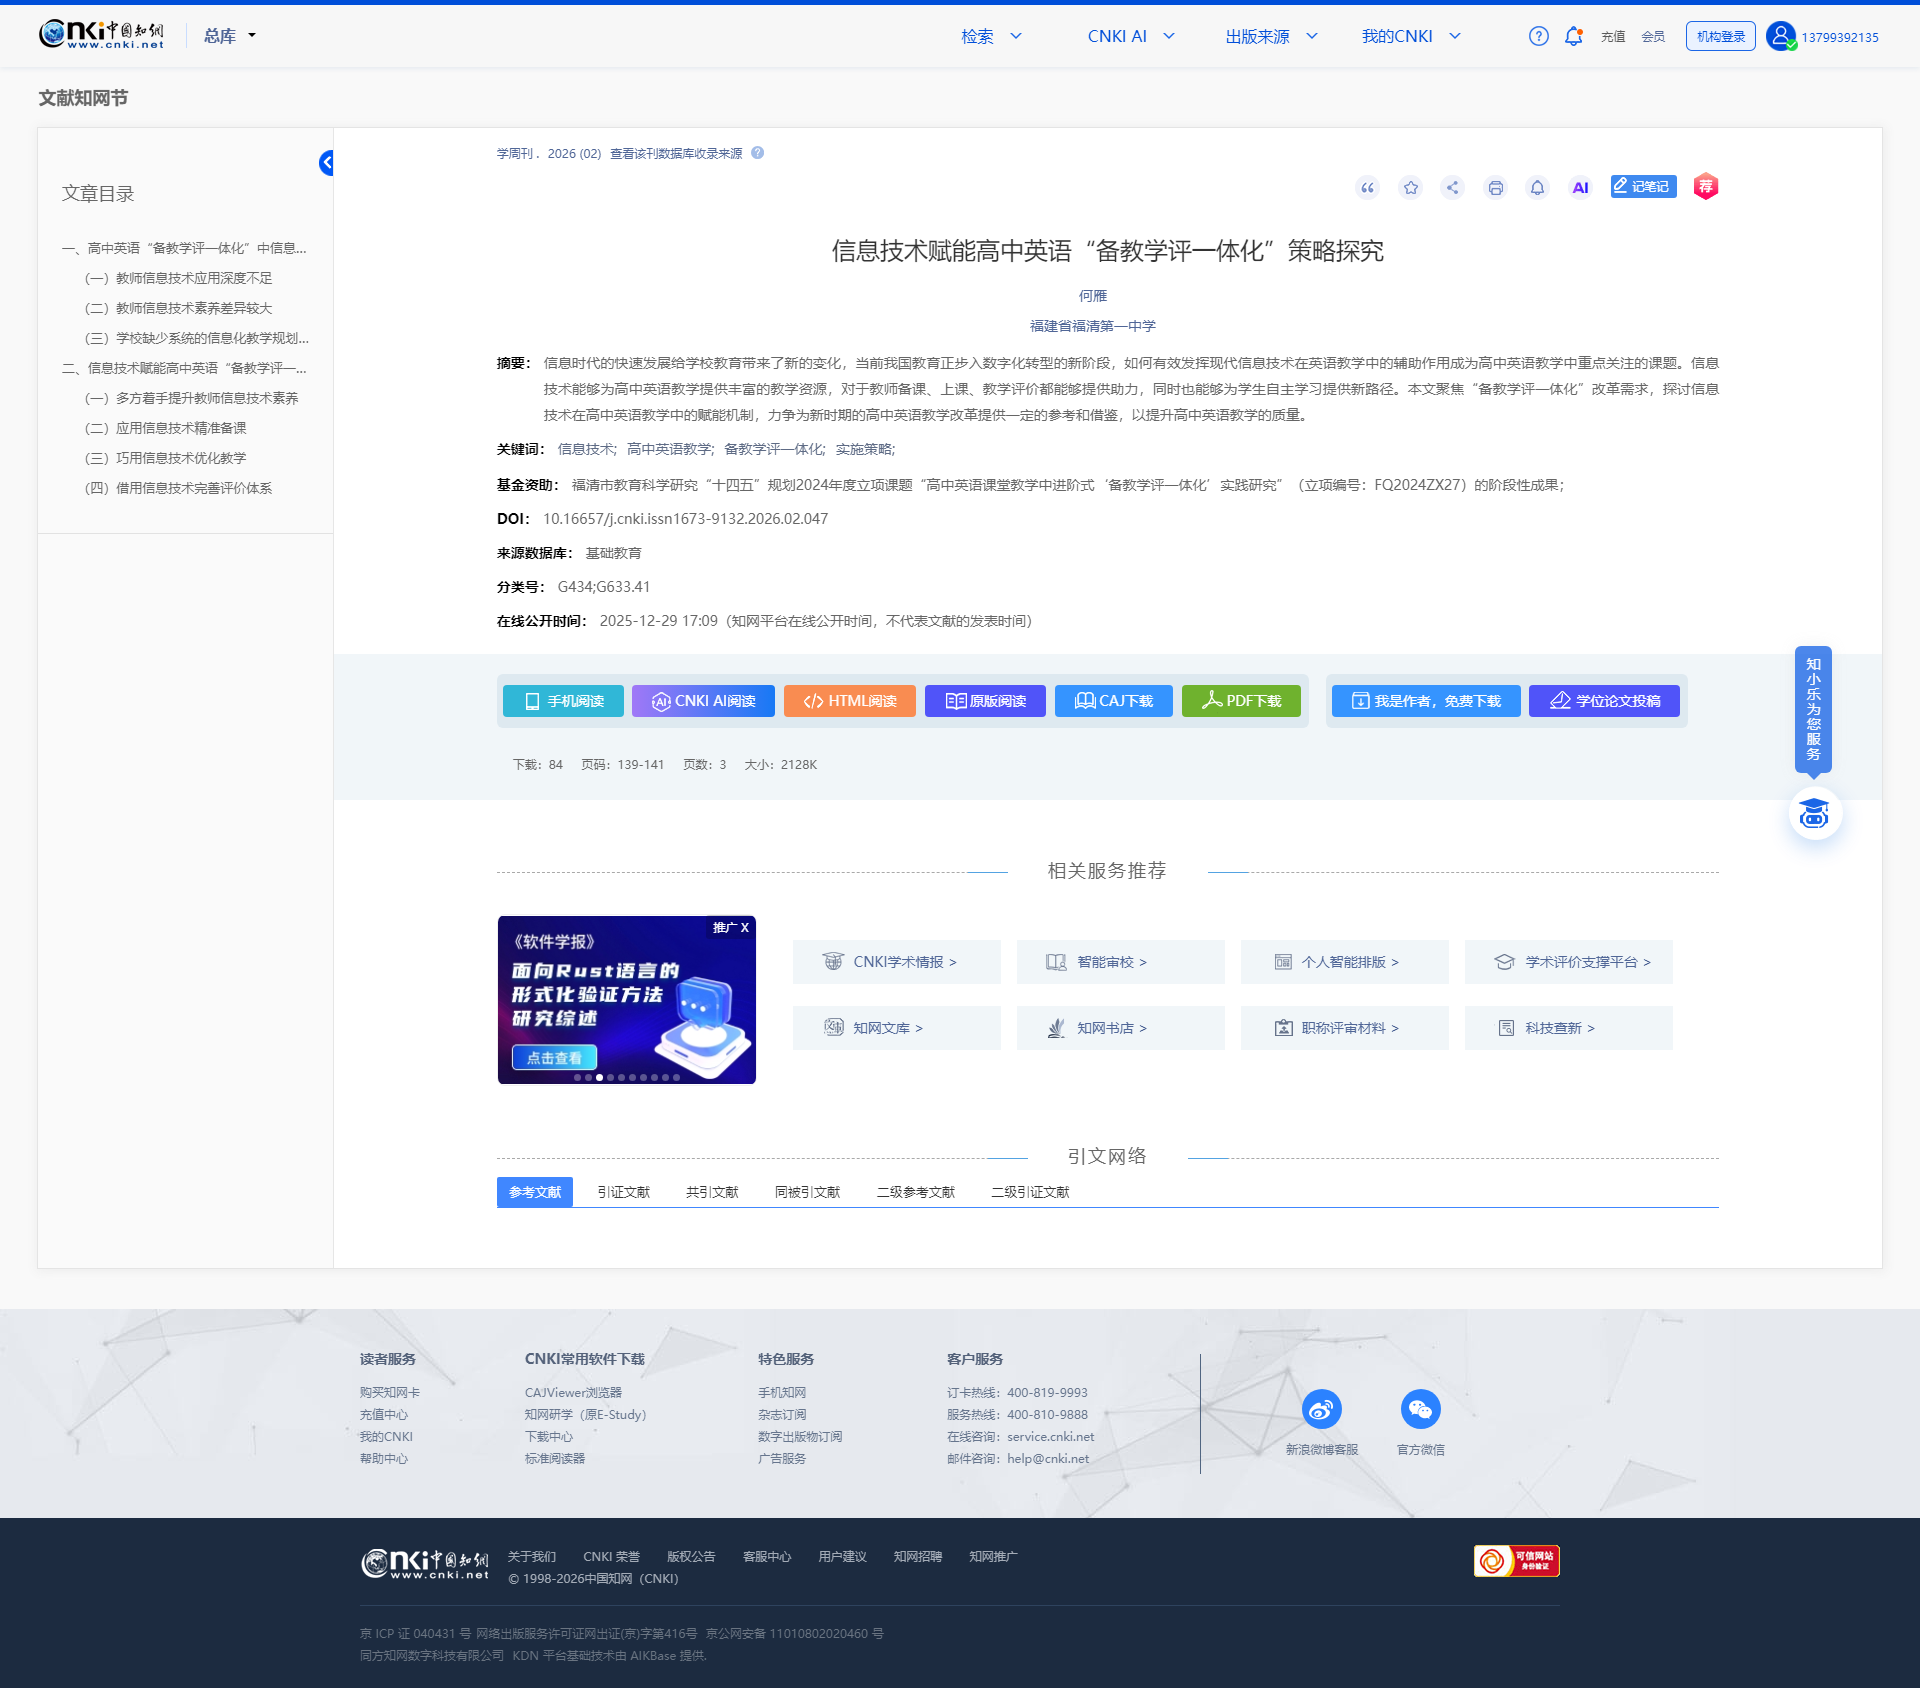Select the 共引文献 tab

tap(712, 1192)
